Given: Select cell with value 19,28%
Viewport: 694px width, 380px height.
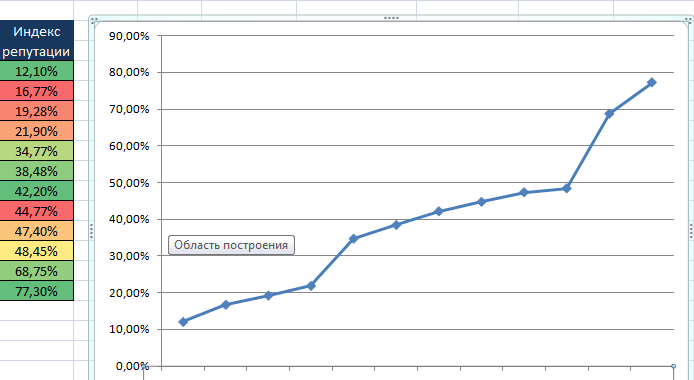Looking at the screenshot, I should (x=36, y=111).
